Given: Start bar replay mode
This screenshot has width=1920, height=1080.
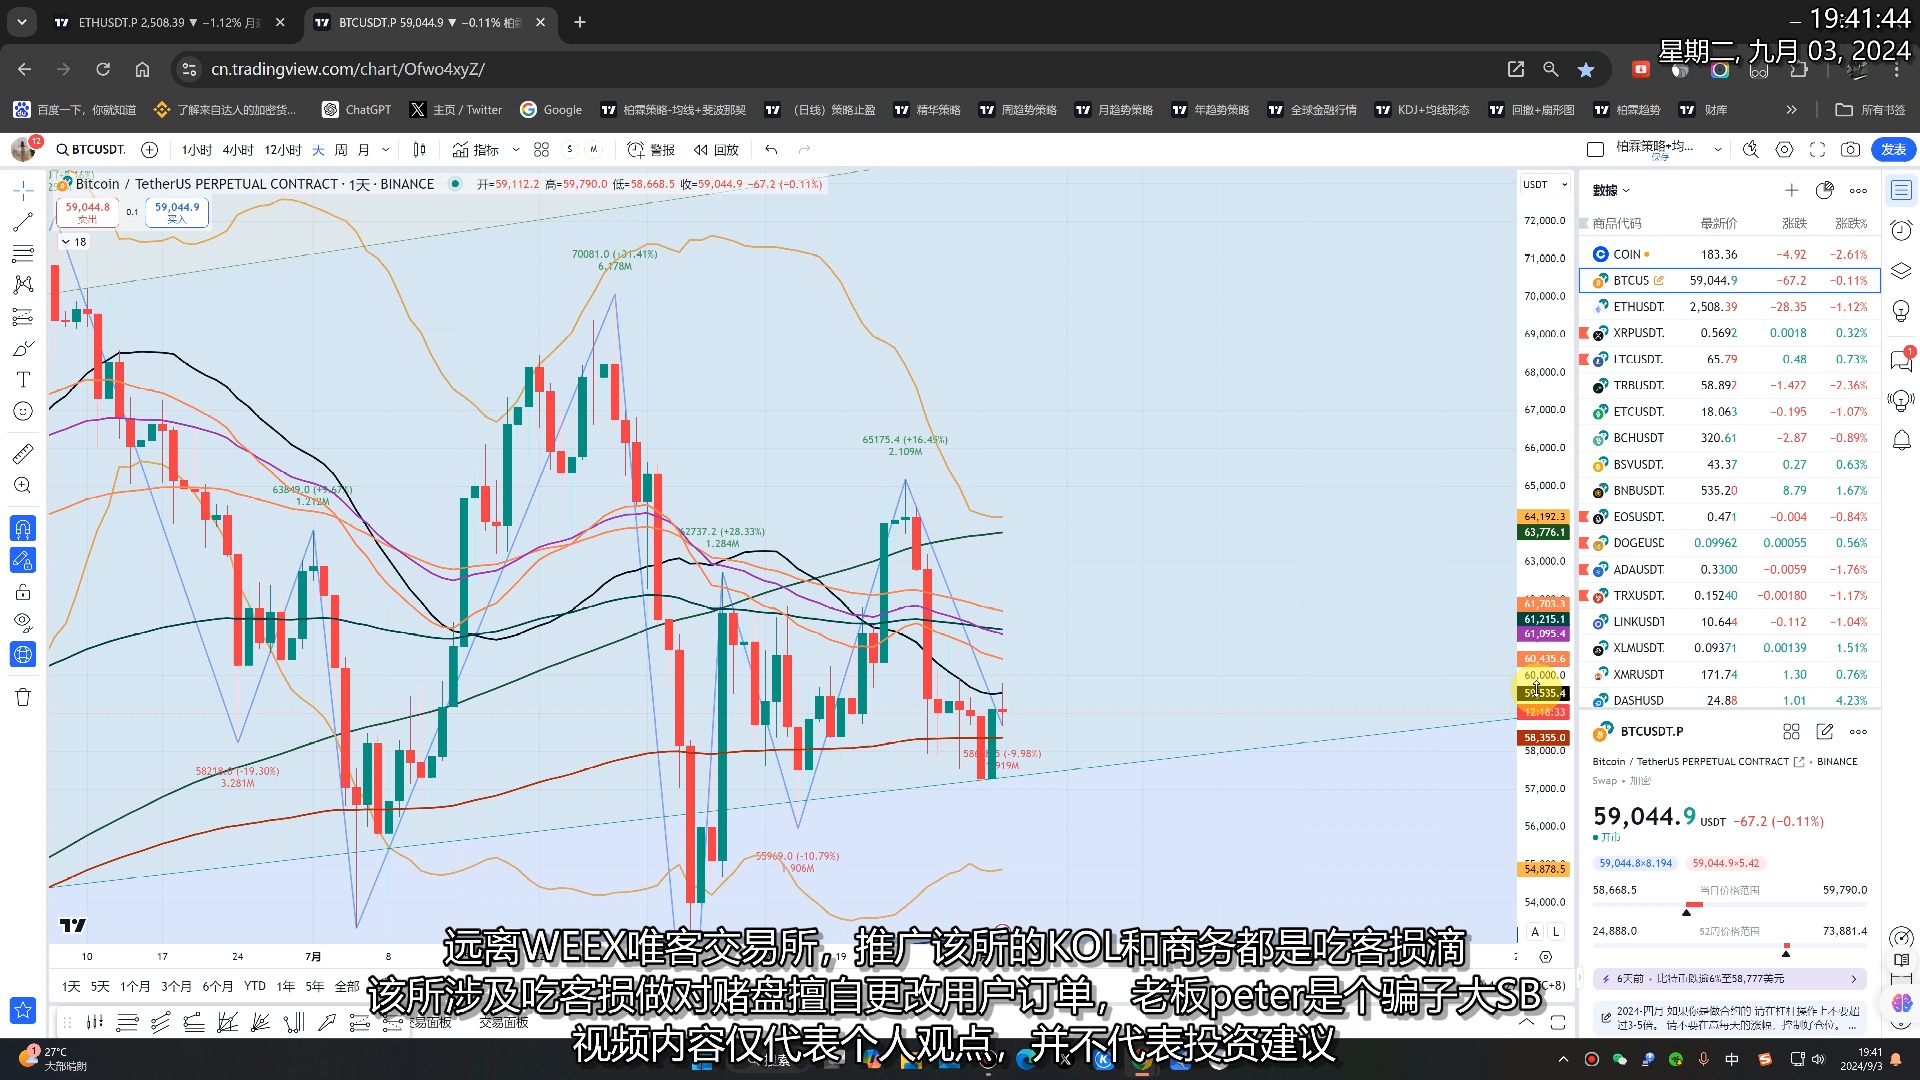Looking at the screenshot, I should [716, 150].
